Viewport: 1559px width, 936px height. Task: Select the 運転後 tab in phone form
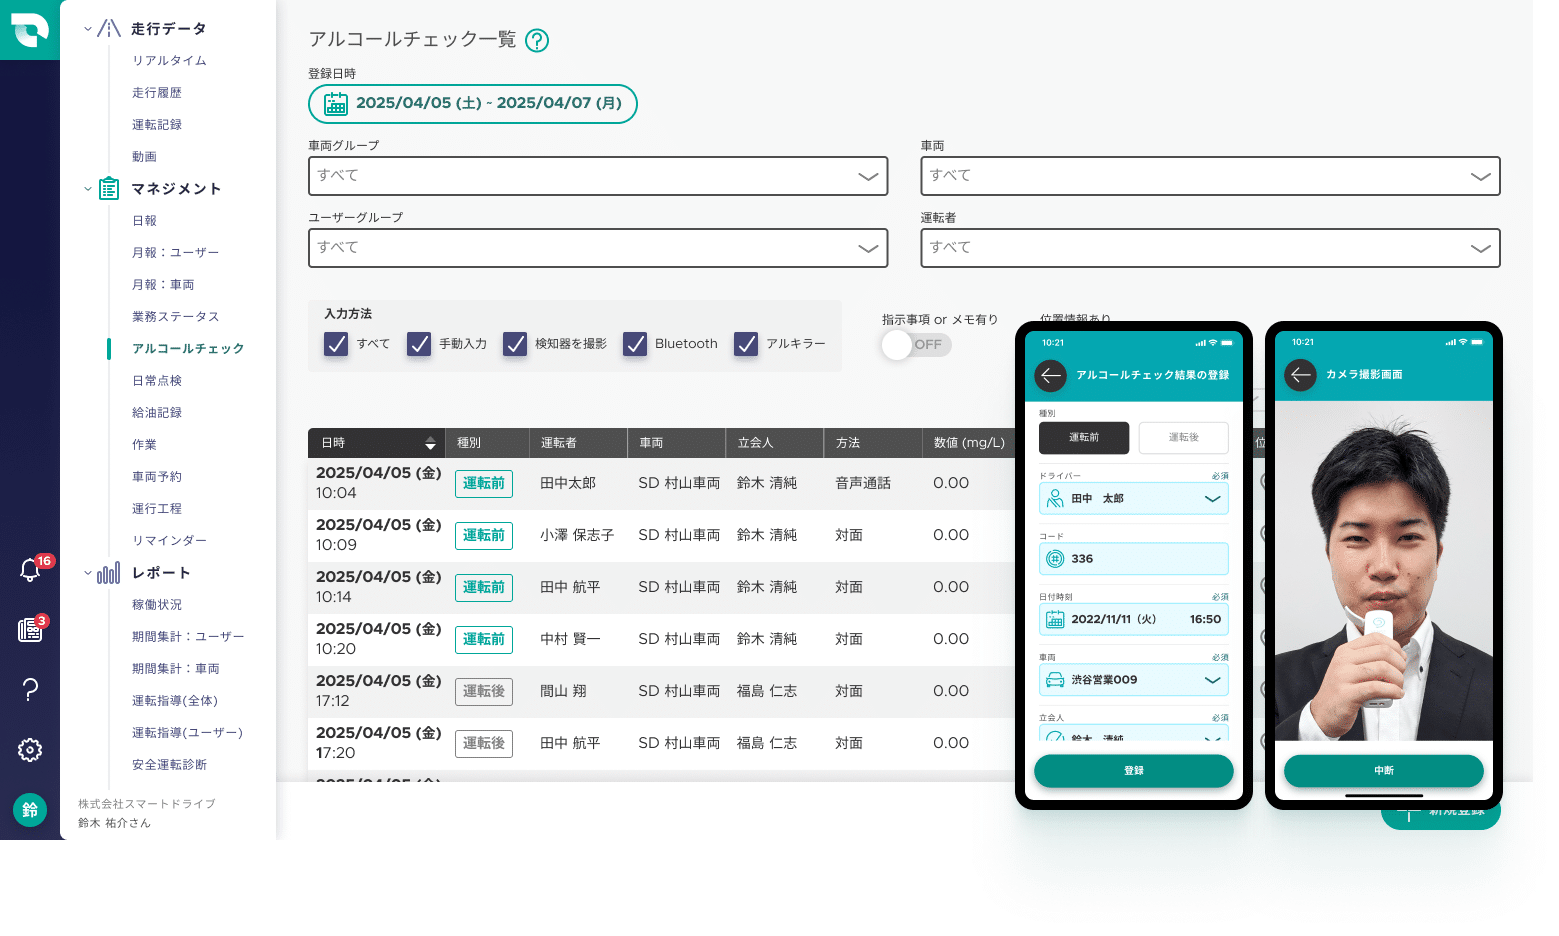1183,437
